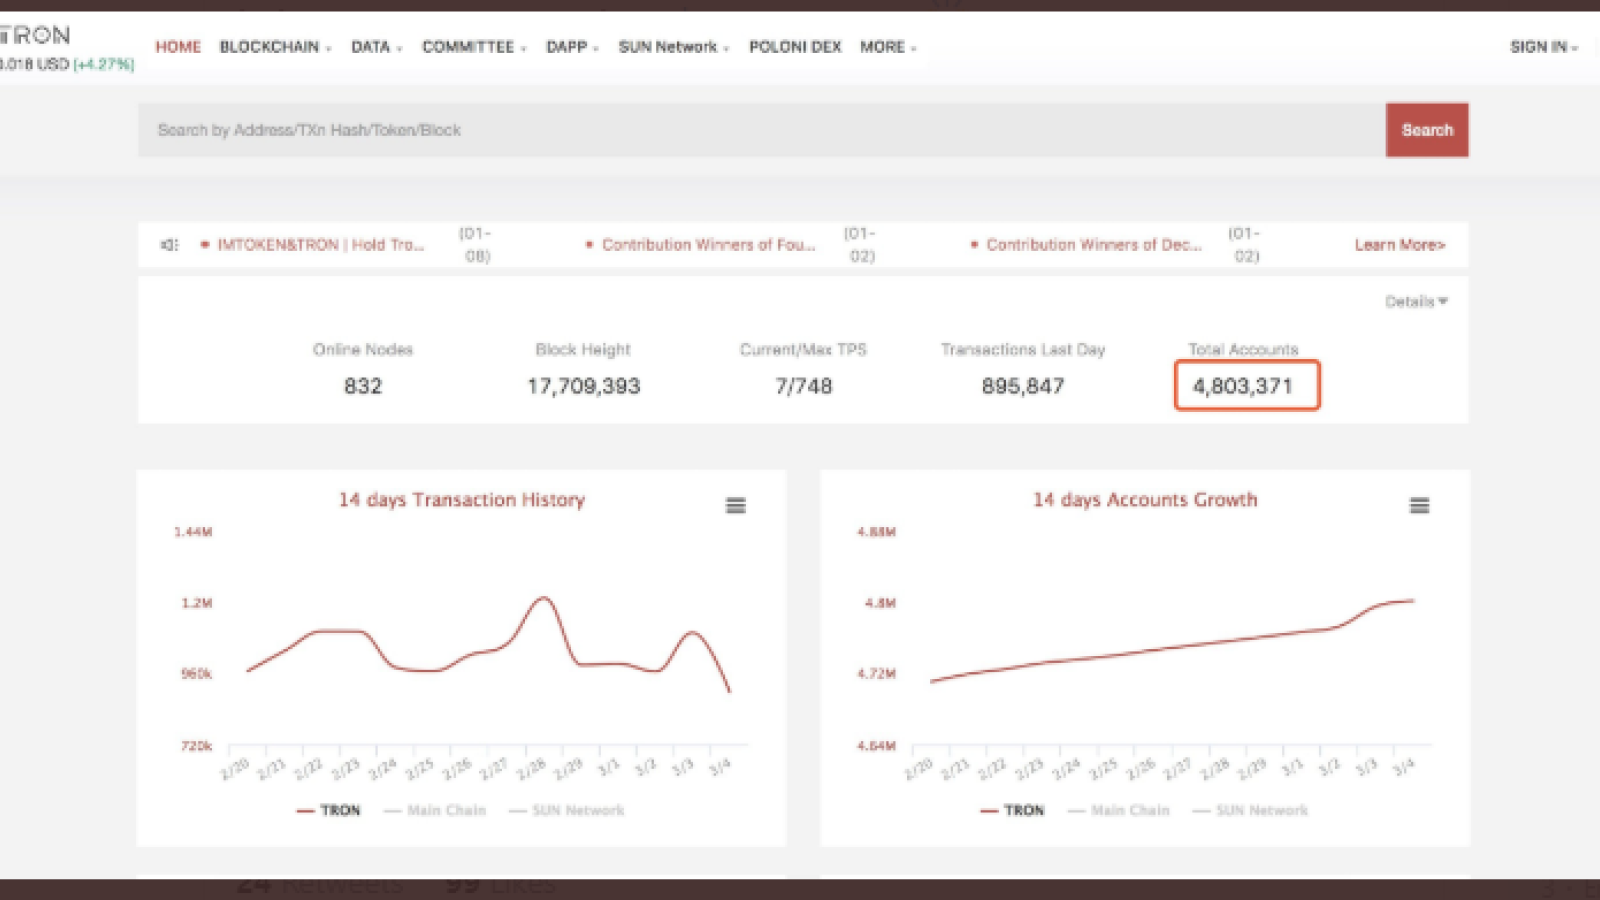Click Block Height value 17,709,393
The image size is (1600, 900).
click(584, 386)
